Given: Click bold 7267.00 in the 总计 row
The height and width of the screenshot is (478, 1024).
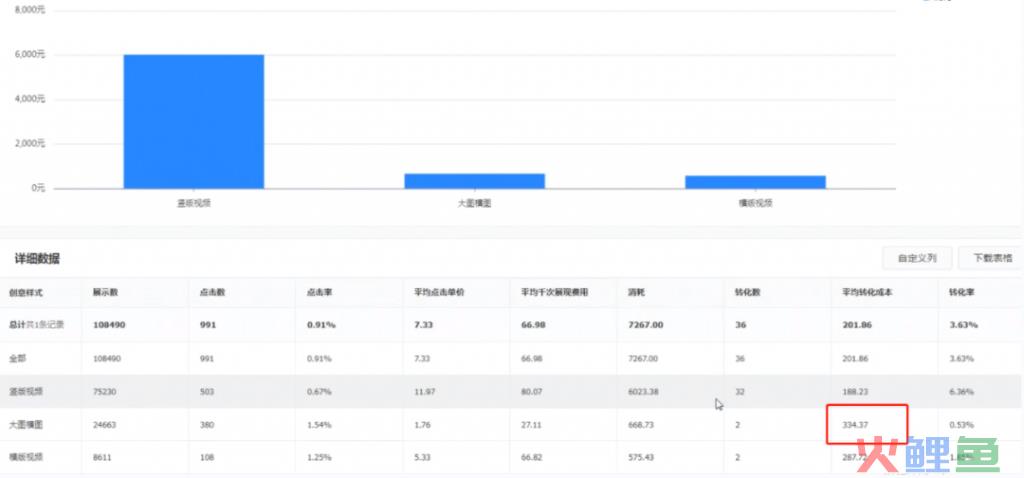Looking at the screenshot, I should (645, 325).
